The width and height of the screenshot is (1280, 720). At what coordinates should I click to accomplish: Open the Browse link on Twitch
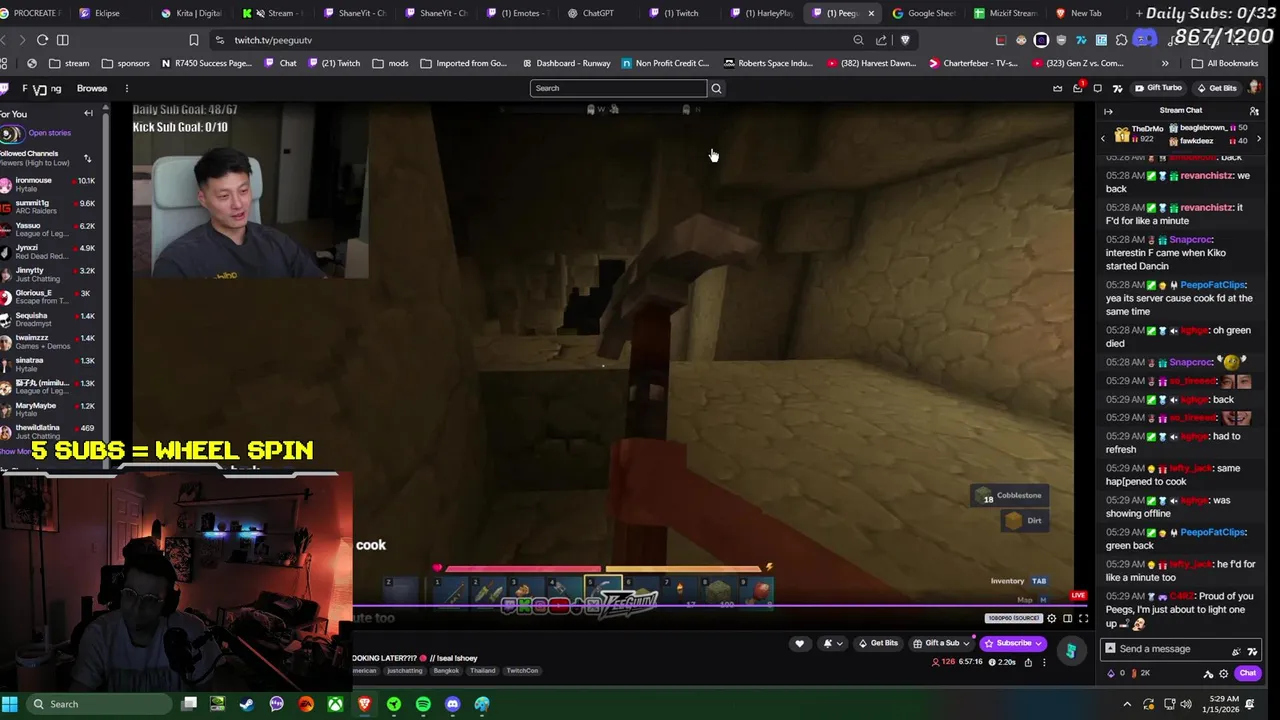coord(92,88)
